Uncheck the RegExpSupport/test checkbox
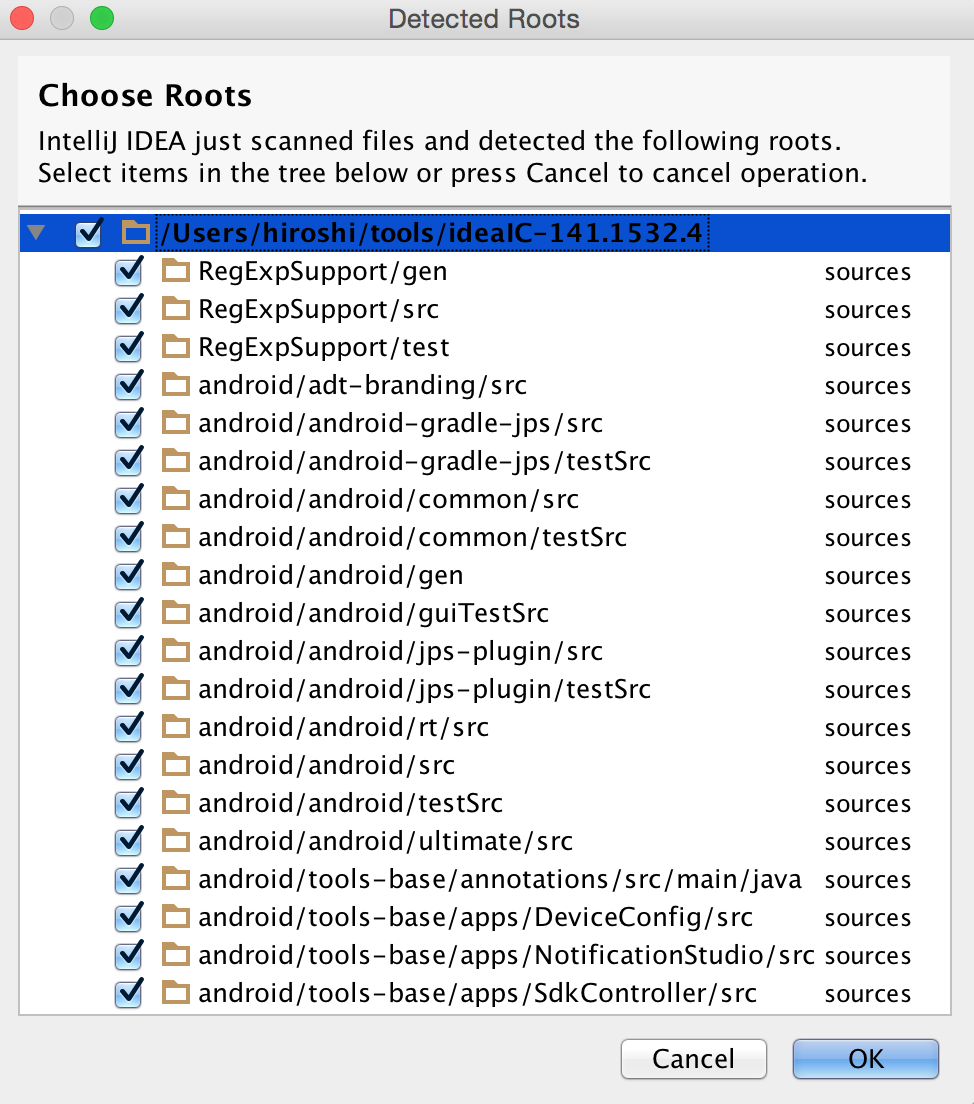Image resolution: width=974 pixels, height=1104 pixels. click(x=129, y=347)
